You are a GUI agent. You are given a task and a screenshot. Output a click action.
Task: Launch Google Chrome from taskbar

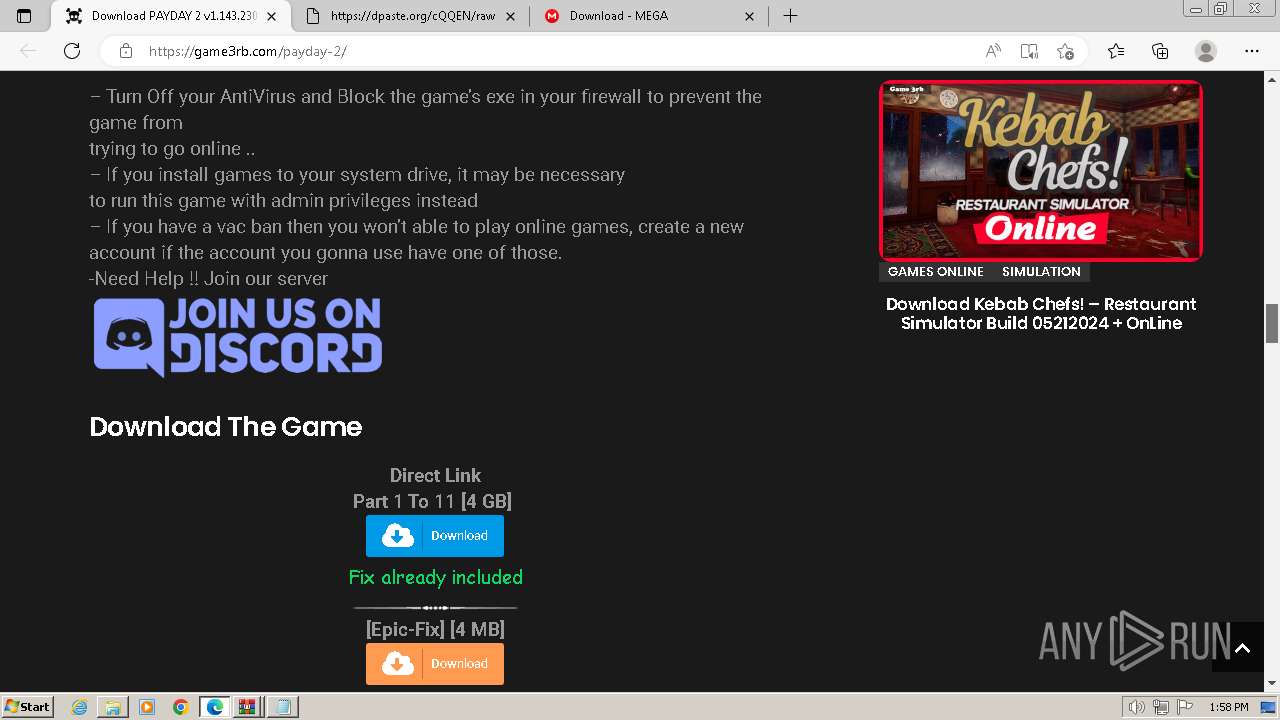point(181,707)
